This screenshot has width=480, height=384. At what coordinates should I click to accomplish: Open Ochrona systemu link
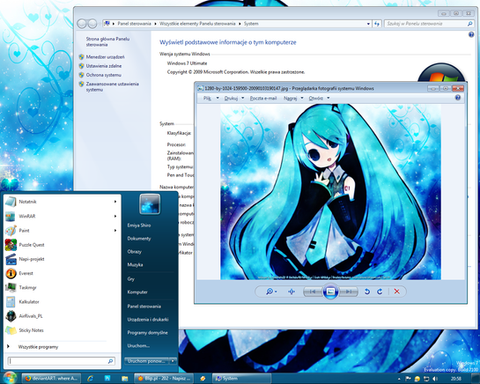point(103,75)
